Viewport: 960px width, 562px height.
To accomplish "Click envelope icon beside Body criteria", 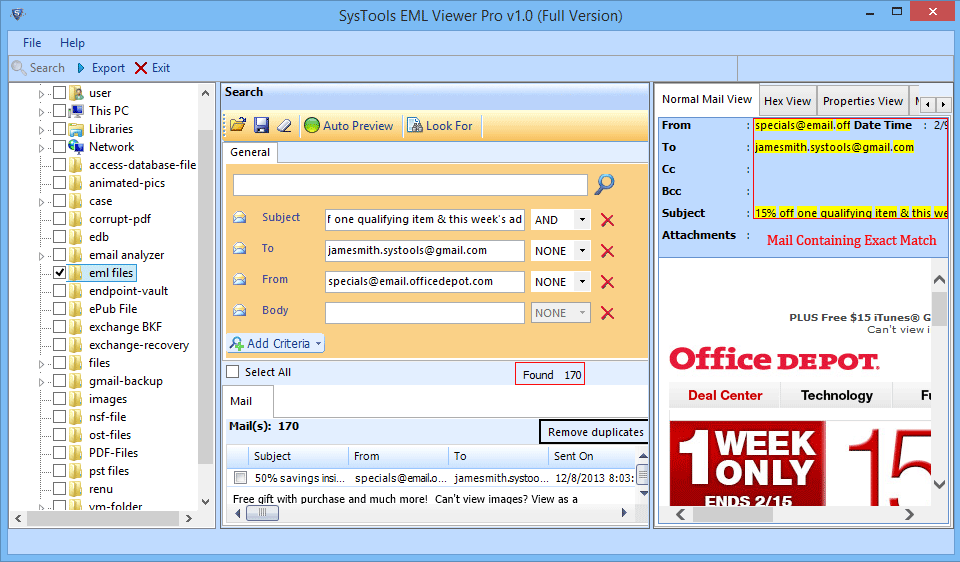I will click(240, 310).
